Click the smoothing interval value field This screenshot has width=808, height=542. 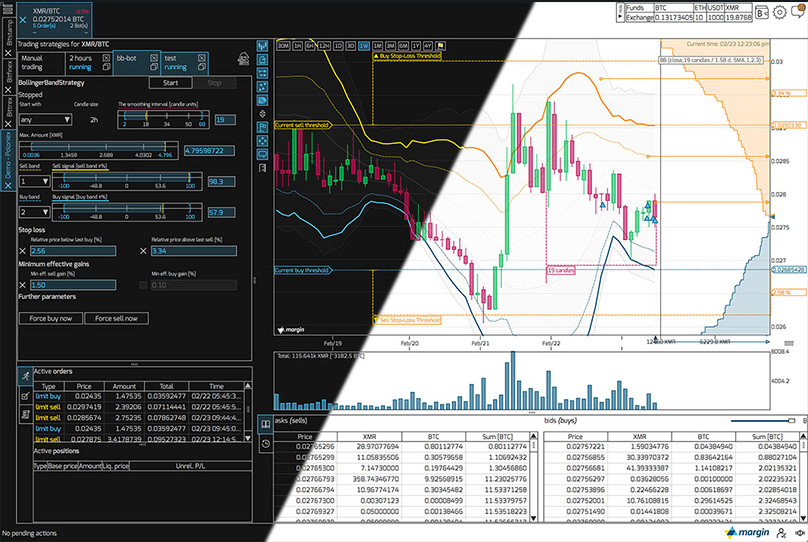[x=226, y=120]
